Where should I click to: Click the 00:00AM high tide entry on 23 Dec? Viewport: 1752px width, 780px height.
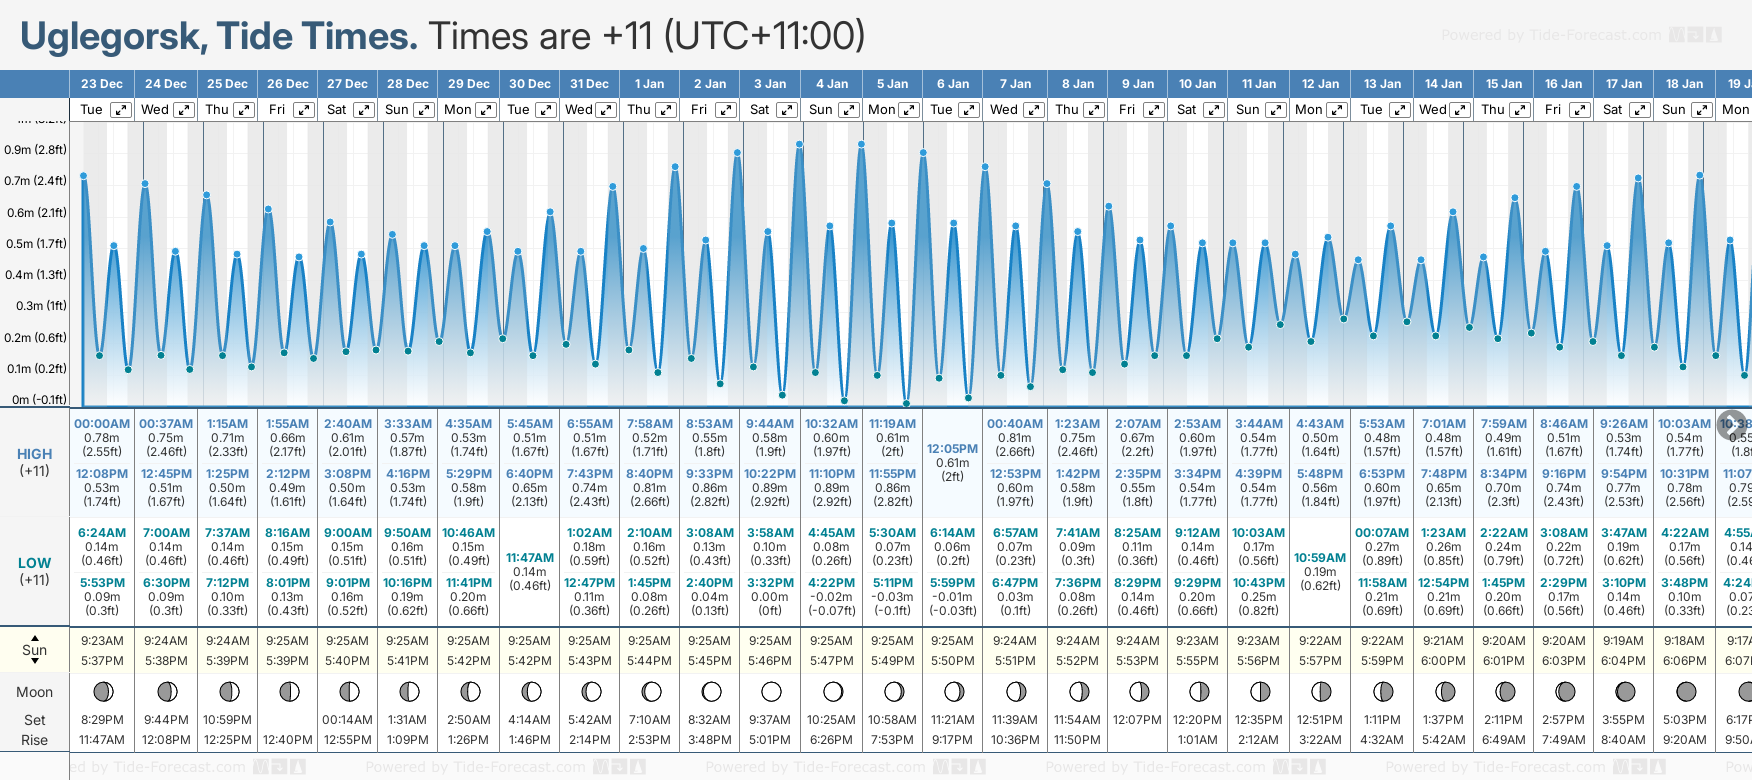click(102, 424)
